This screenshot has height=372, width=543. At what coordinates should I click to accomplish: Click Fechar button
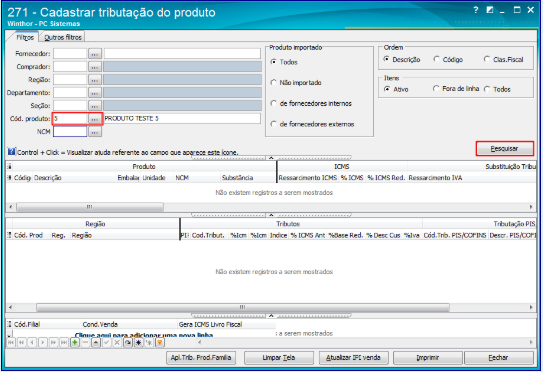click(498, 357)
